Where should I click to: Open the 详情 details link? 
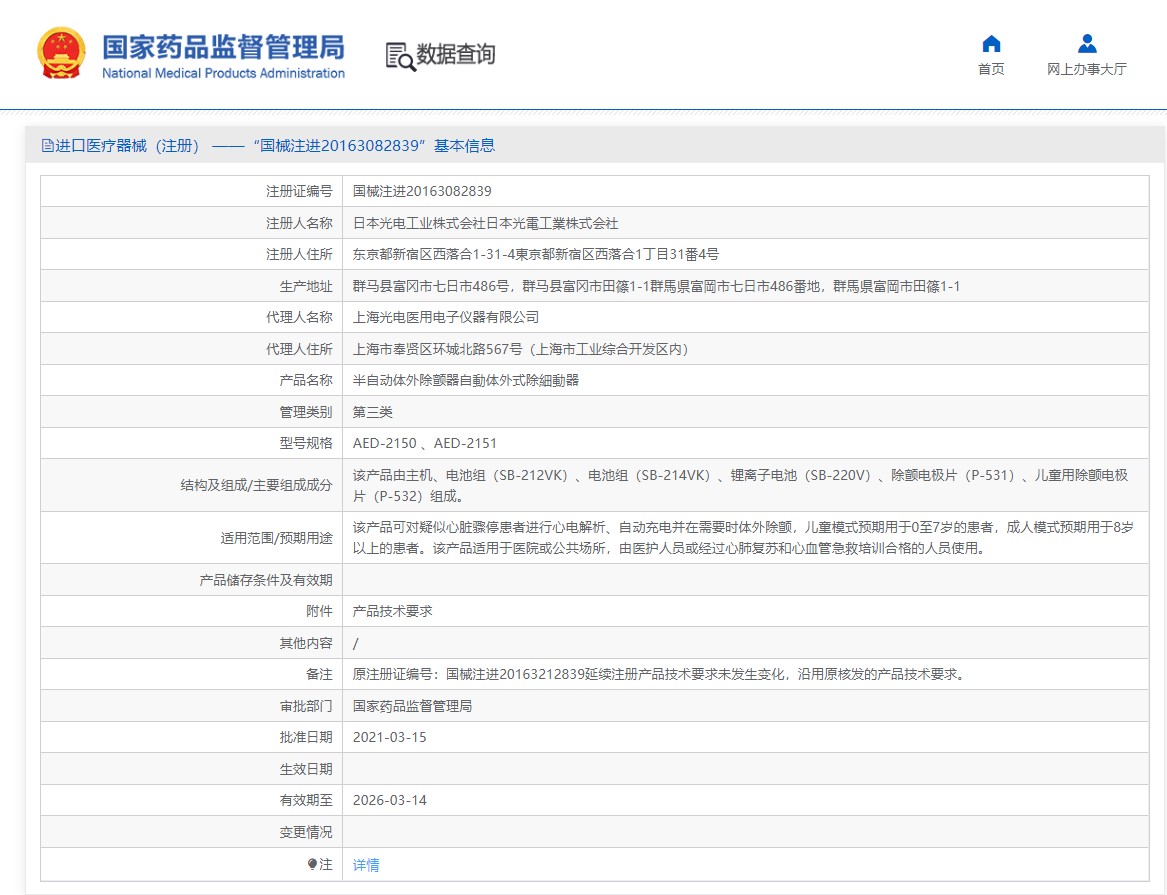(x=366, y=865)
